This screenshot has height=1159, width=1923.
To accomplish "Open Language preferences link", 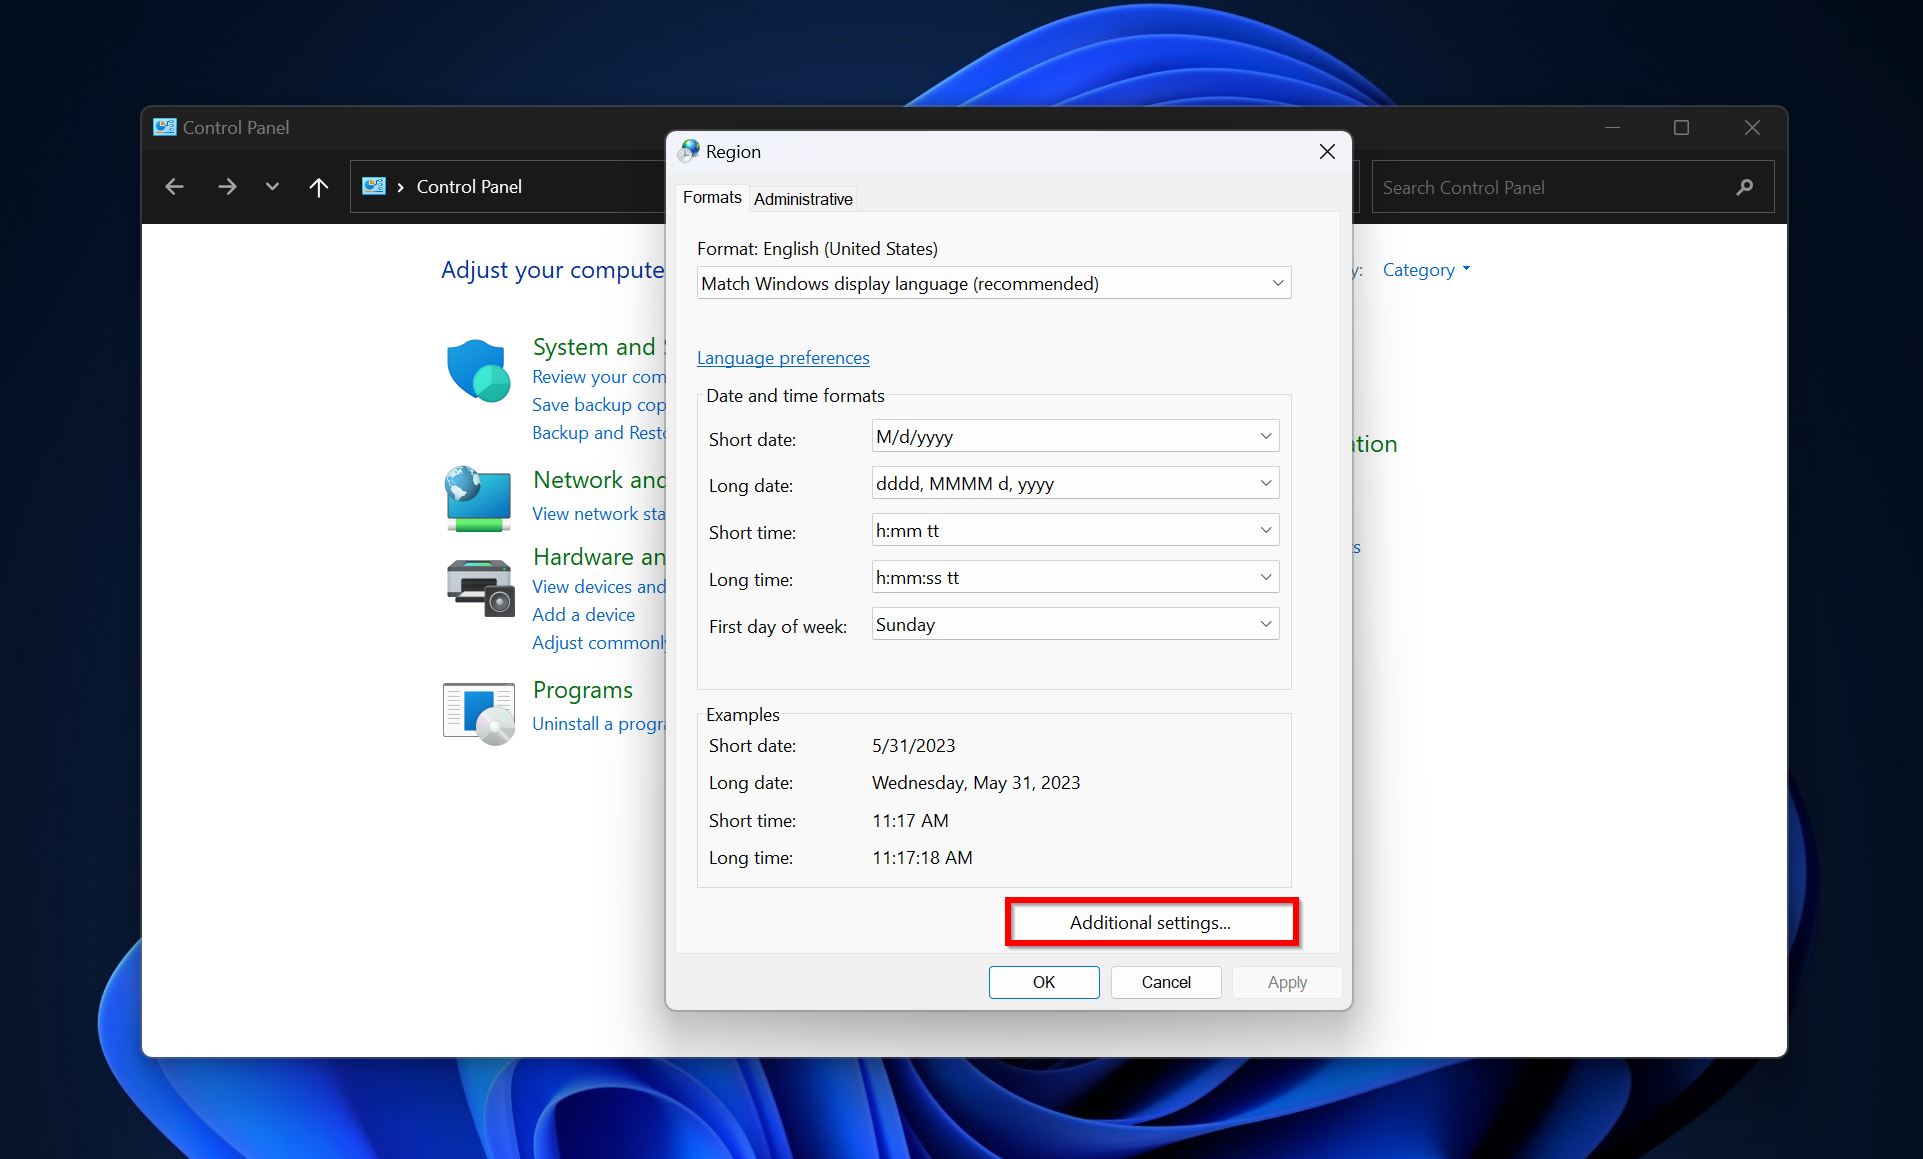I will click(783, 356).
